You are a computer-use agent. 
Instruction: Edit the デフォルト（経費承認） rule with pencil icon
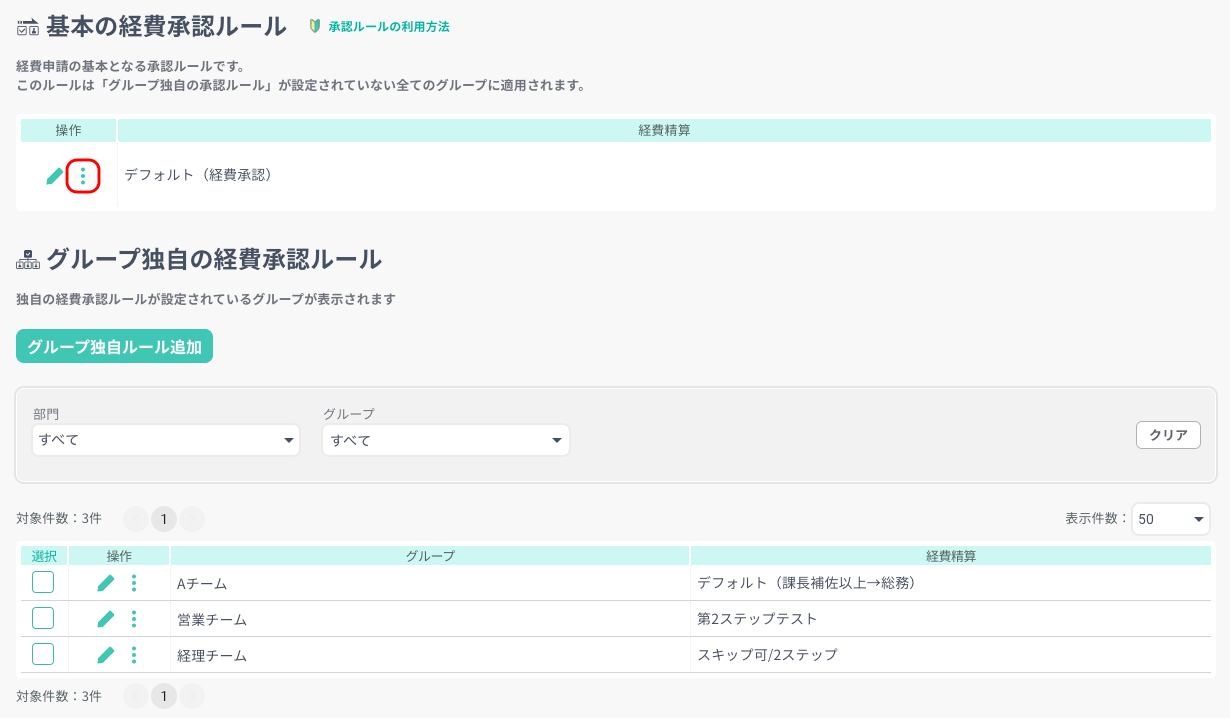[55, 176]
